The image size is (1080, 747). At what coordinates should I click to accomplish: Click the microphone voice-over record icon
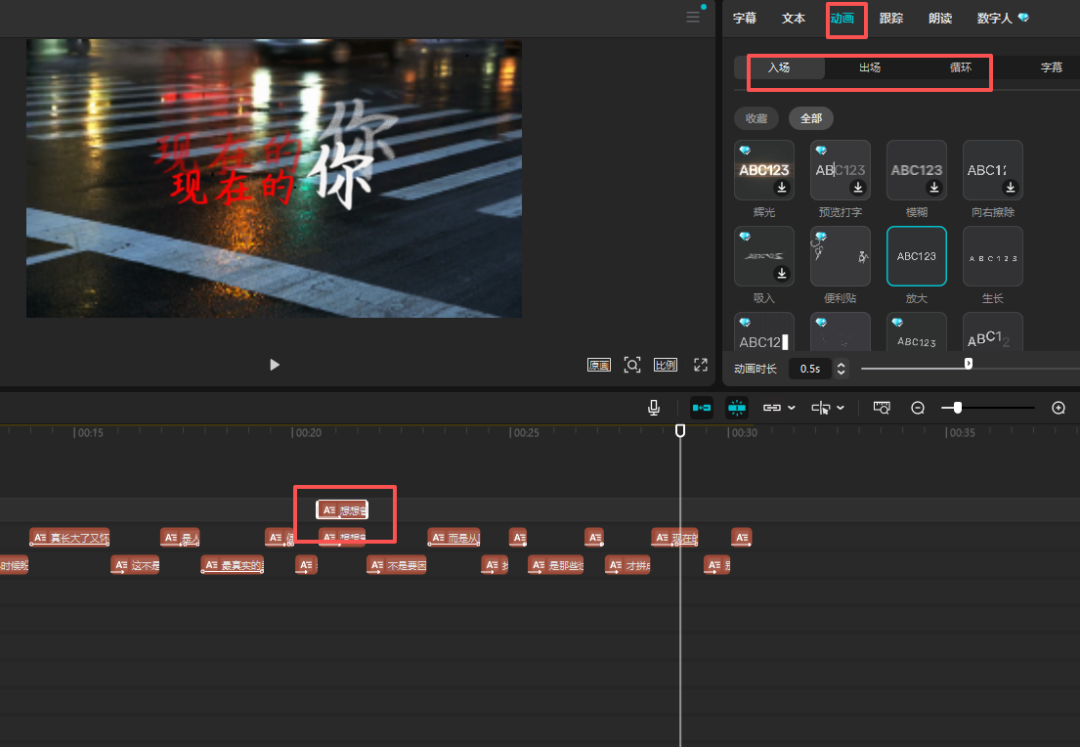pyautogui.click(x=654, y=408)
